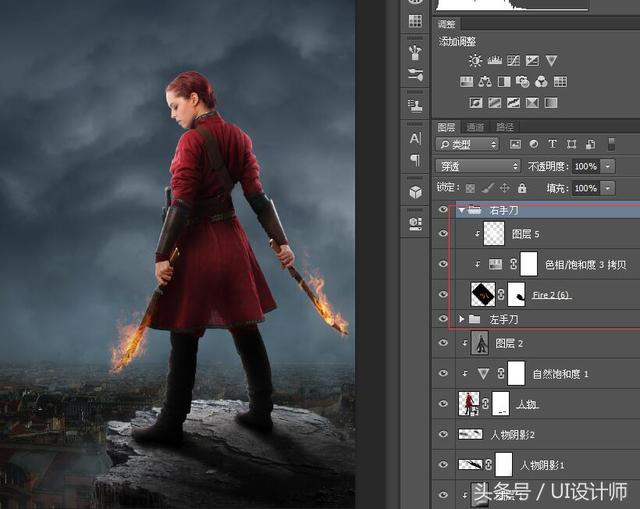Hide the 右手刀 group
This screenshot has width=640, height=509.
point(443,209)
